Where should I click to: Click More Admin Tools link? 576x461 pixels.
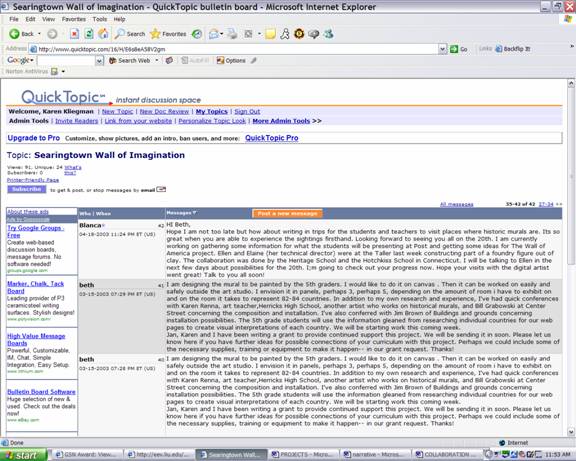tap(281, 121)
